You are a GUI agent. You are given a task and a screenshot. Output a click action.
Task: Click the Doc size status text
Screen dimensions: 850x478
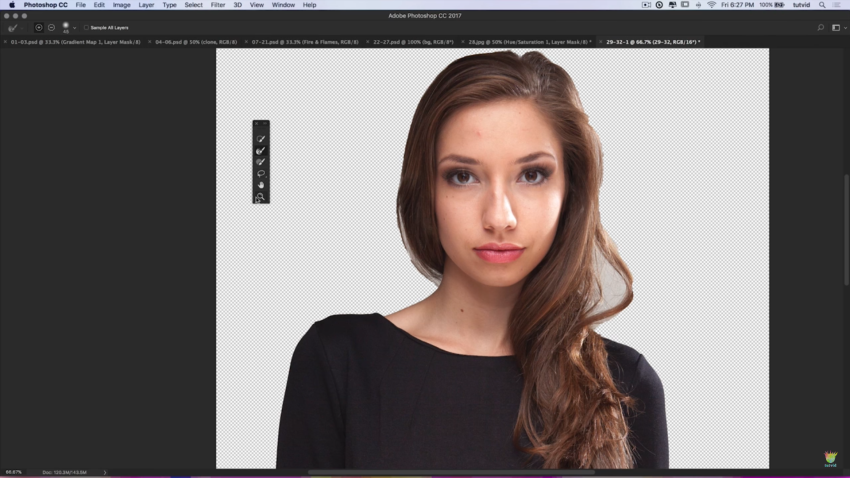65,473
